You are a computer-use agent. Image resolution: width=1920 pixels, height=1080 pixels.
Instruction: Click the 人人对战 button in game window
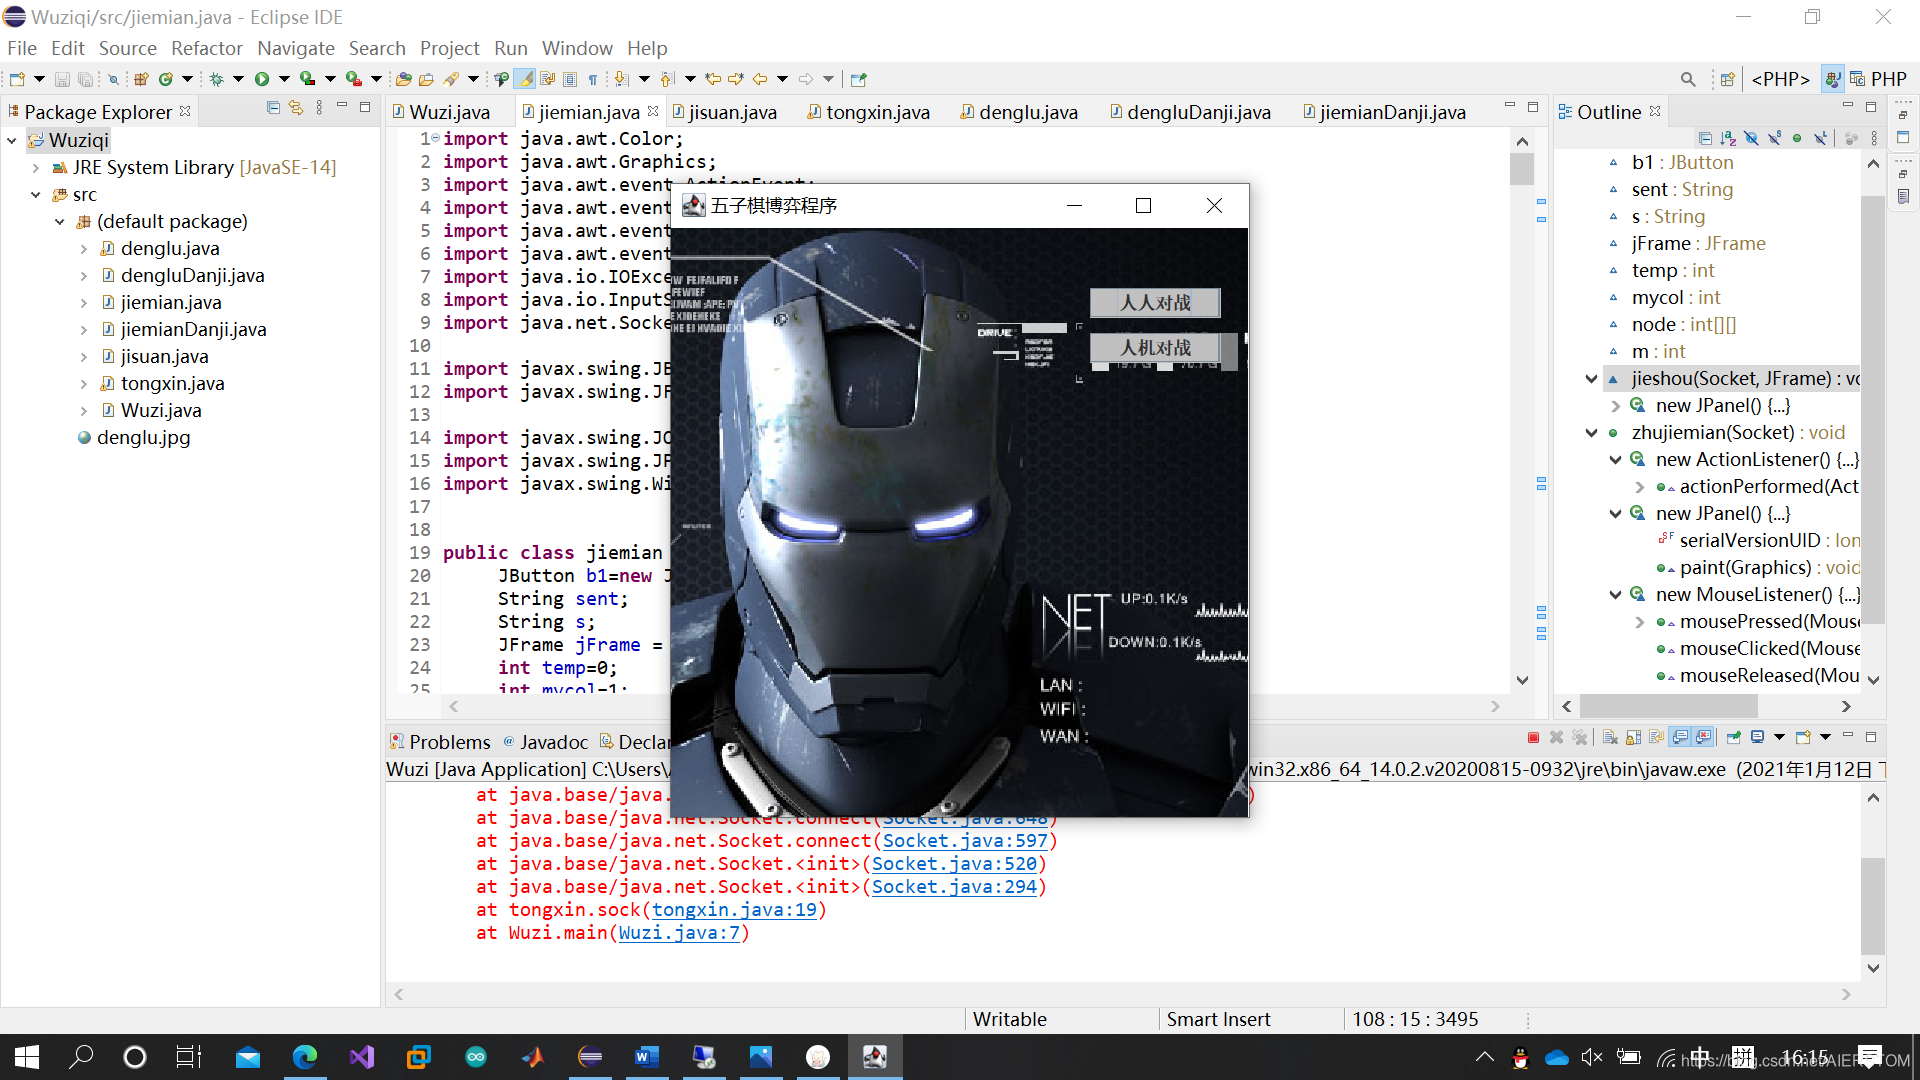[1155, 303]
